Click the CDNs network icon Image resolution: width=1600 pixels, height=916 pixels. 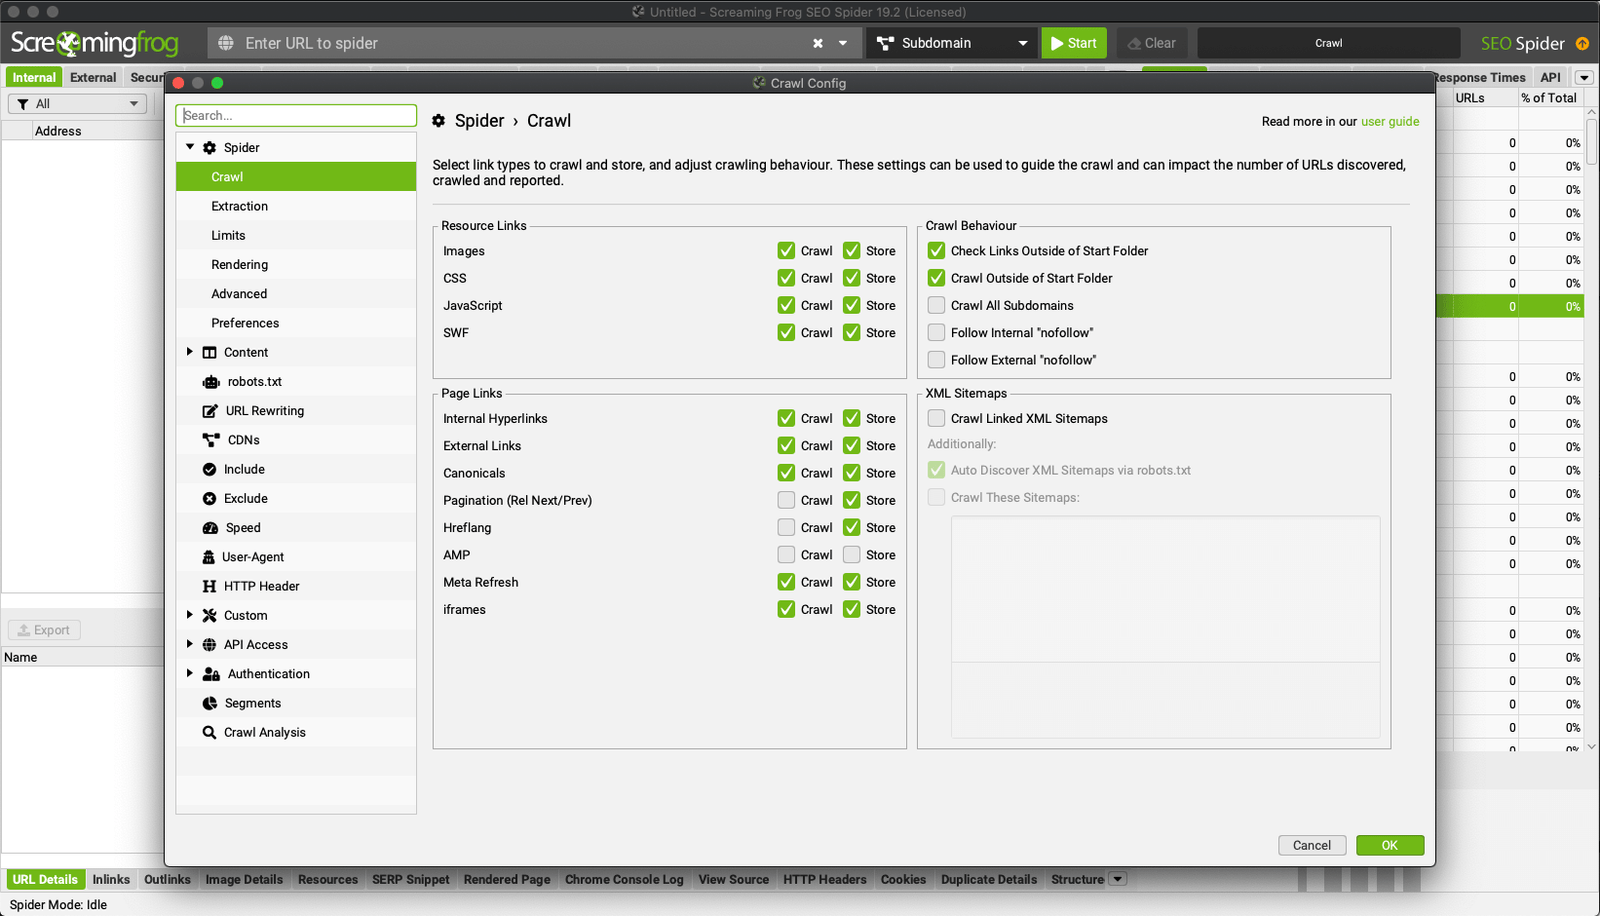tap(211, 440)
